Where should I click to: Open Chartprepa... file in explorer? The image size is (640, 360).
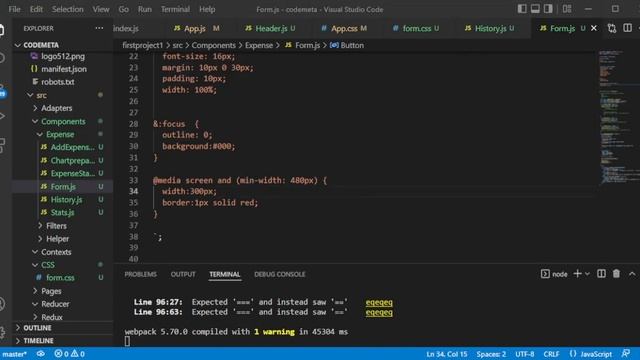click(72, 160)
